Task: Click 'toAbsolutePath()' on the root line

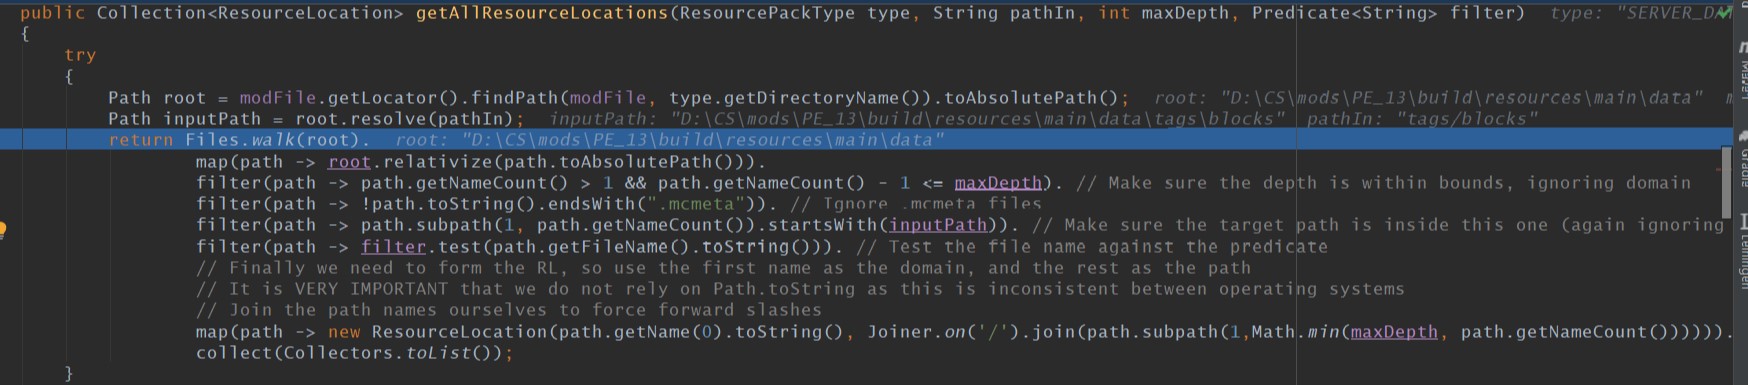Action: (1030, 98)
